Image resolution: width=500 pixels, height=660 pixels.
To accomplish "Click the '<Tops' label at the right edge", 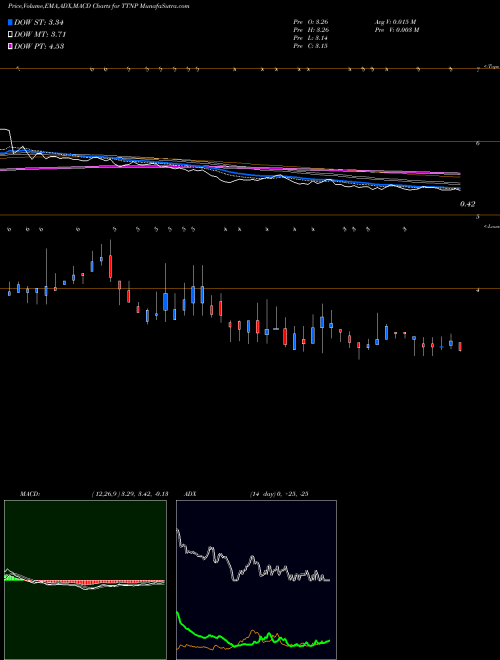I will coord(491,67).
